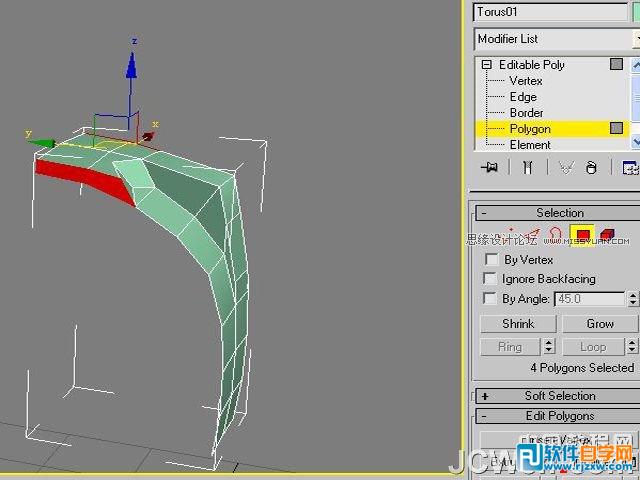Click the By Angle spinner arrows
The width and height of the screenshot is (640, 480).
(633, 298)
